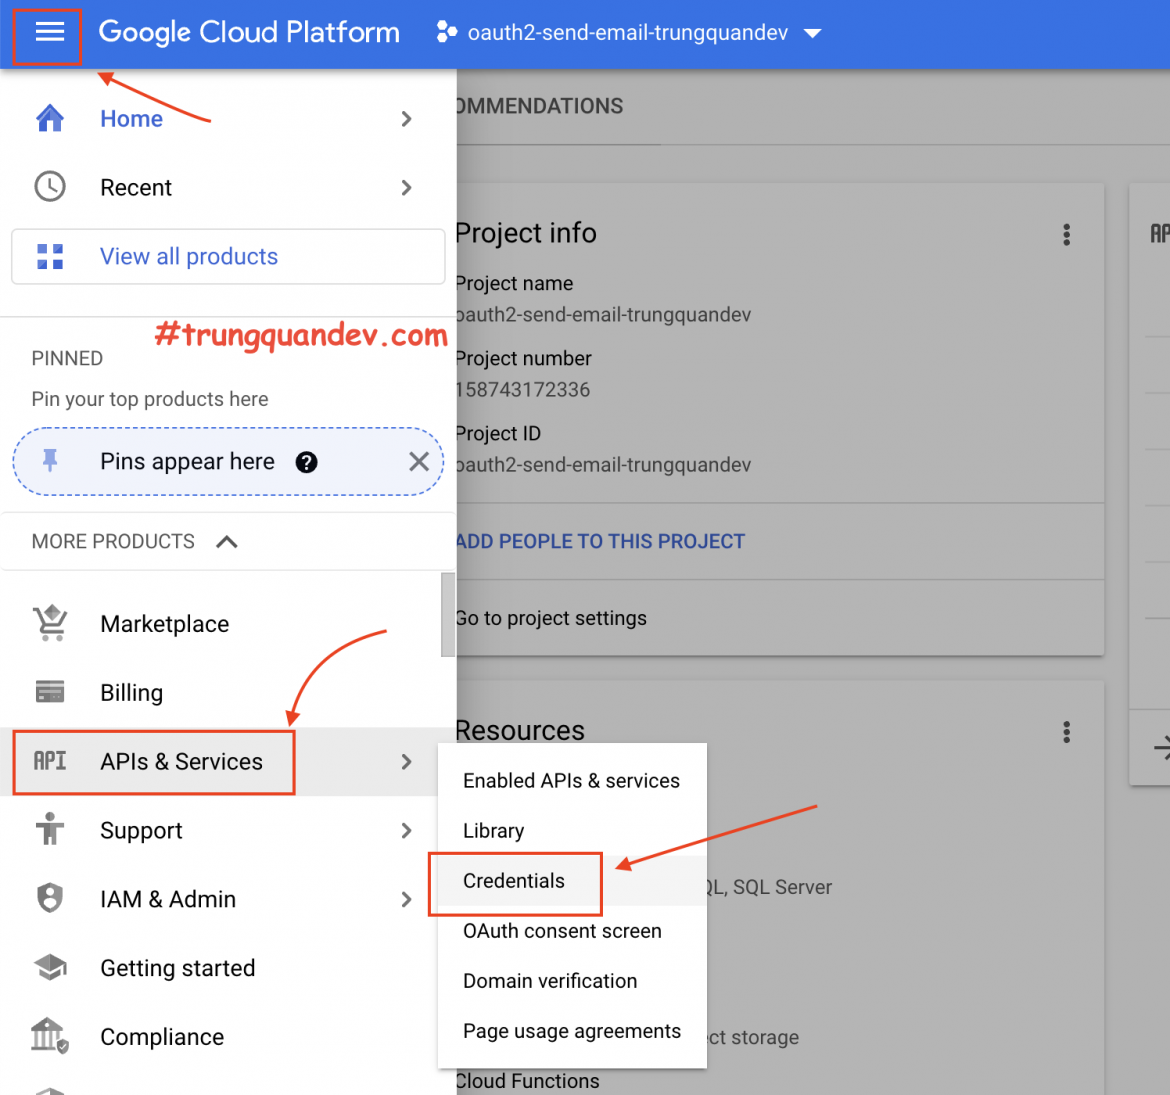This screenshot has width=1170, height=1095.
Task: Click the Billing card icon
Action: click(50, 692)
